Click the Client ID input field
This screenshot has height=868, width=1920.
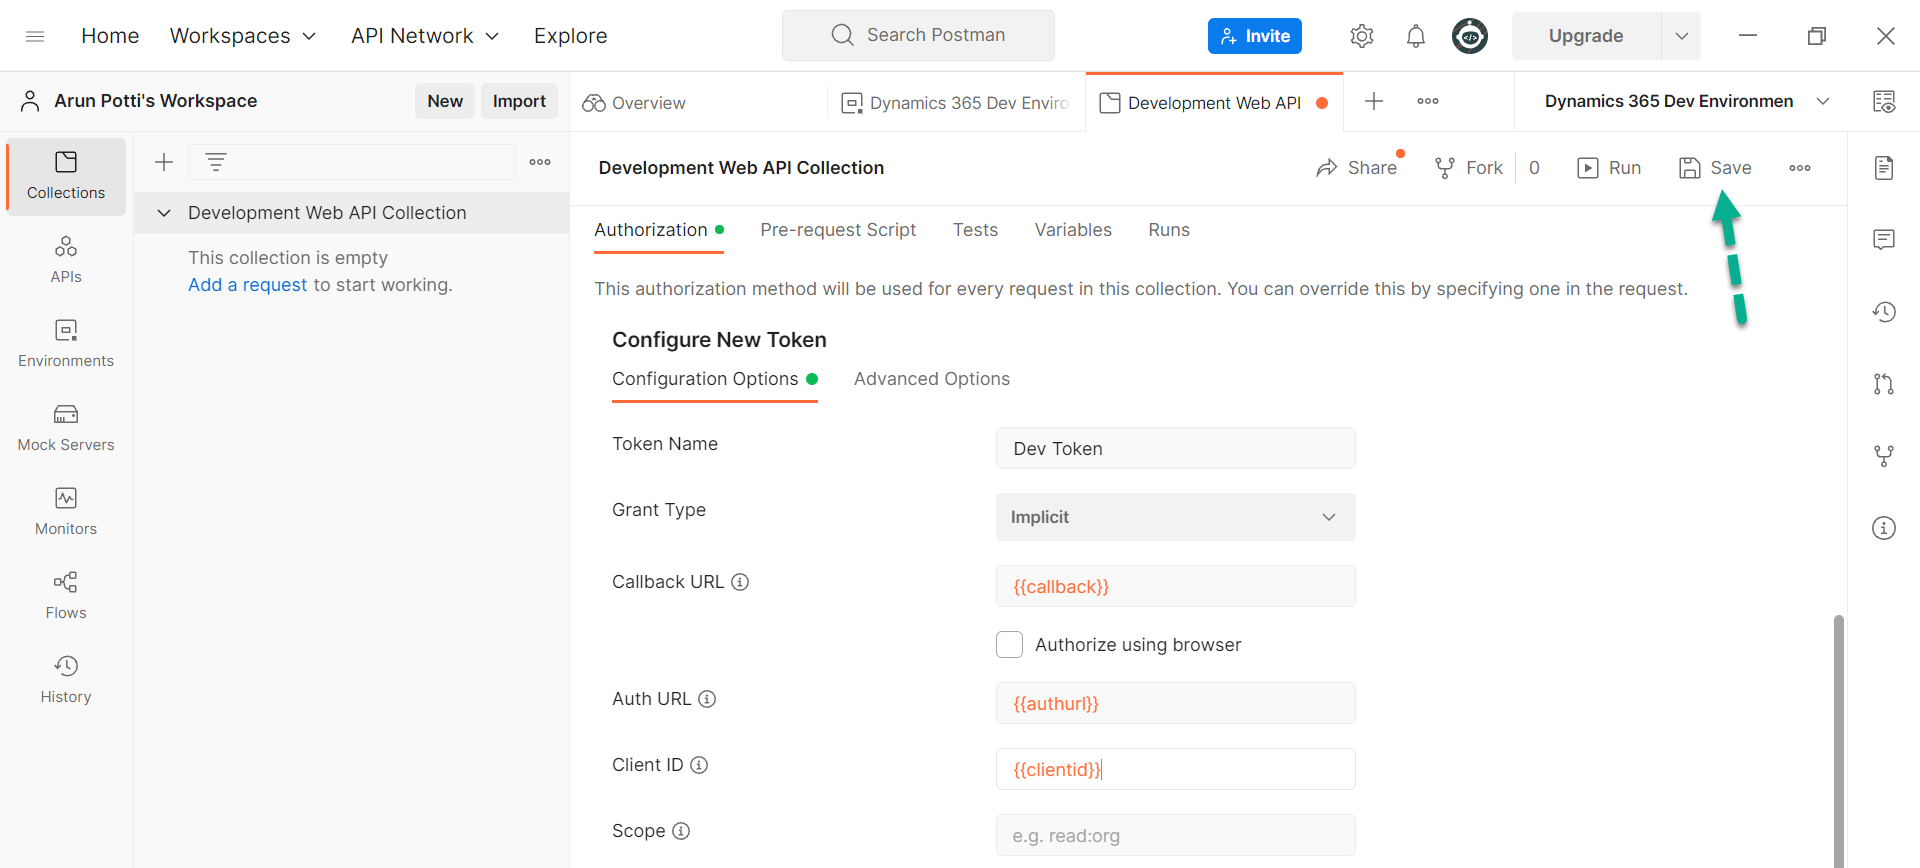1175,769
